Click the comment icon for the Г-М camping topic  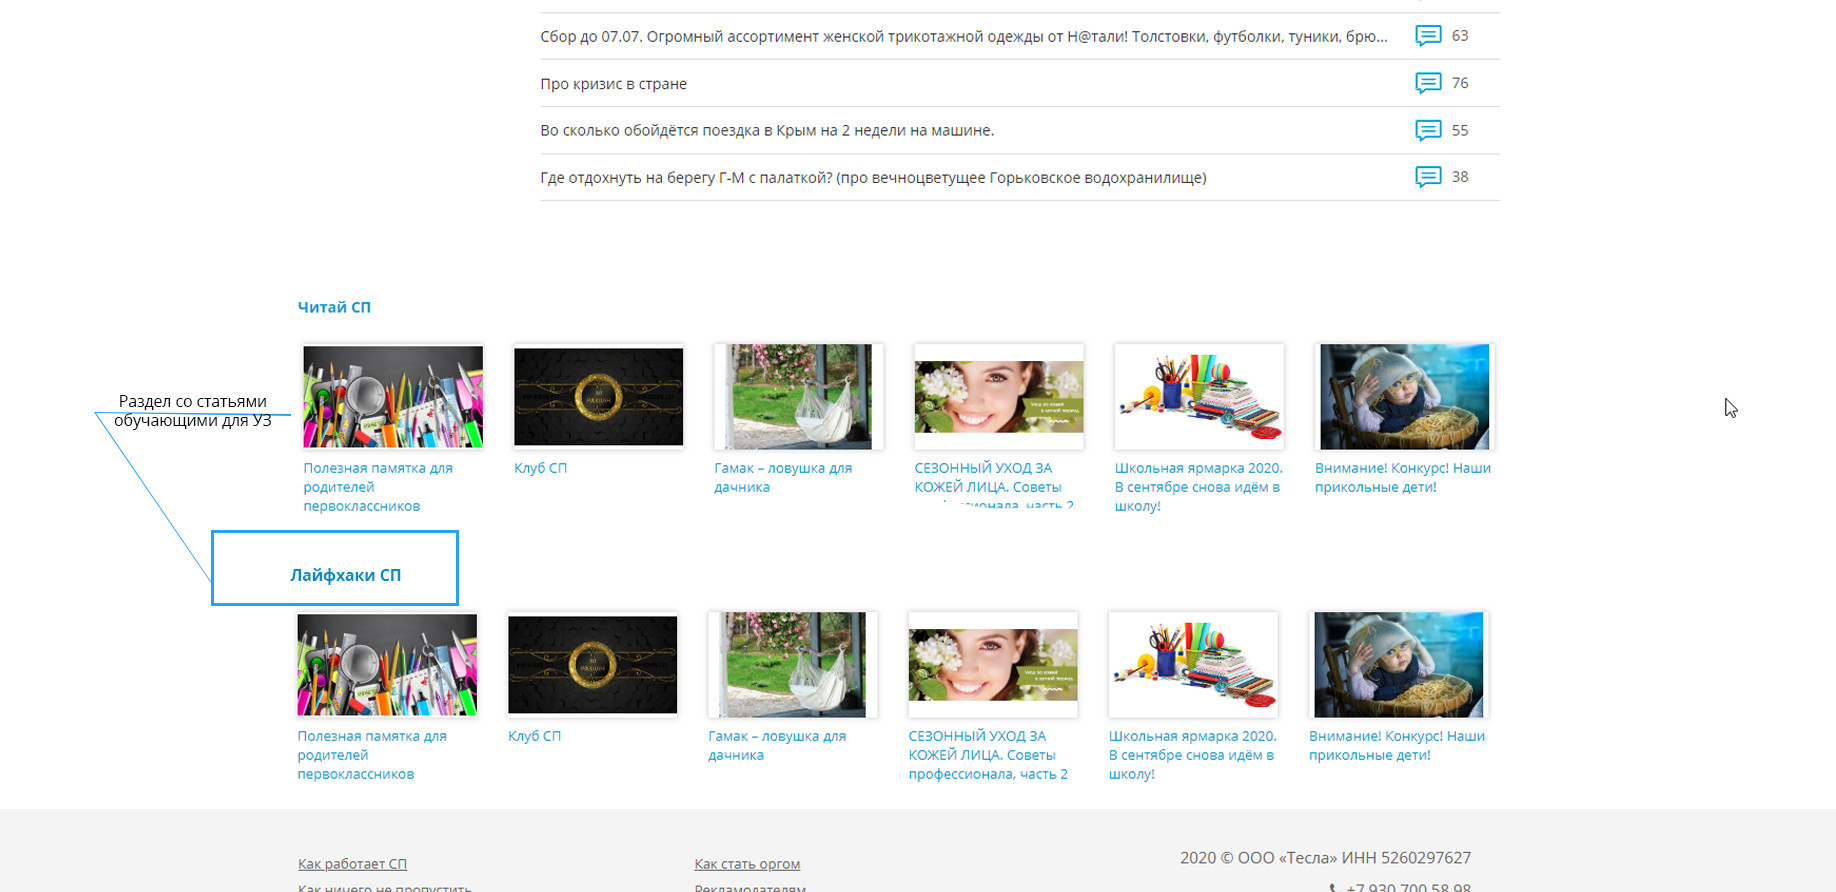pyautogui.click(x=1428, y=177)
